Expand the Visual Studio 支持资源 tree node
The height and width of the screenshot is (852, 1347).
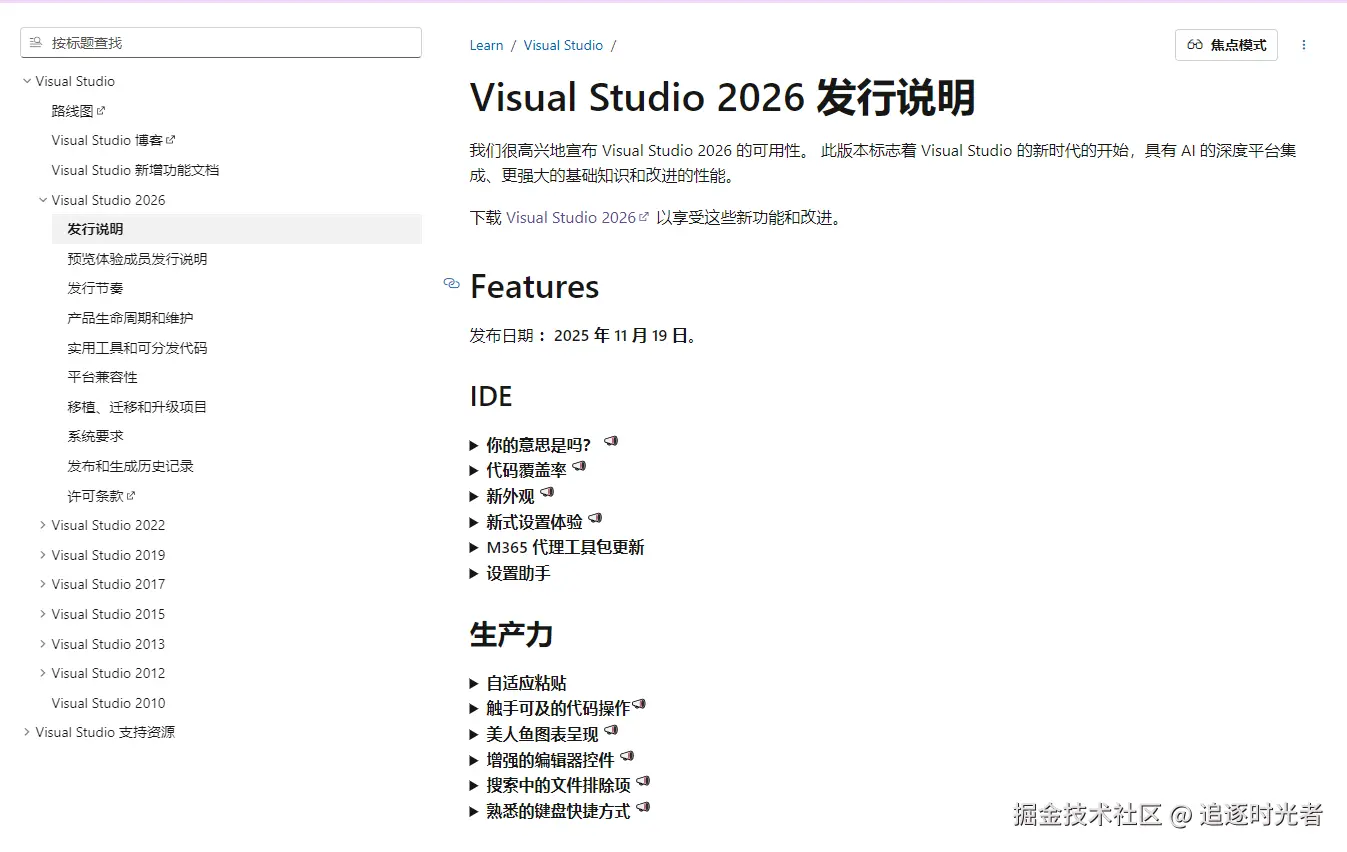point(27,732)
